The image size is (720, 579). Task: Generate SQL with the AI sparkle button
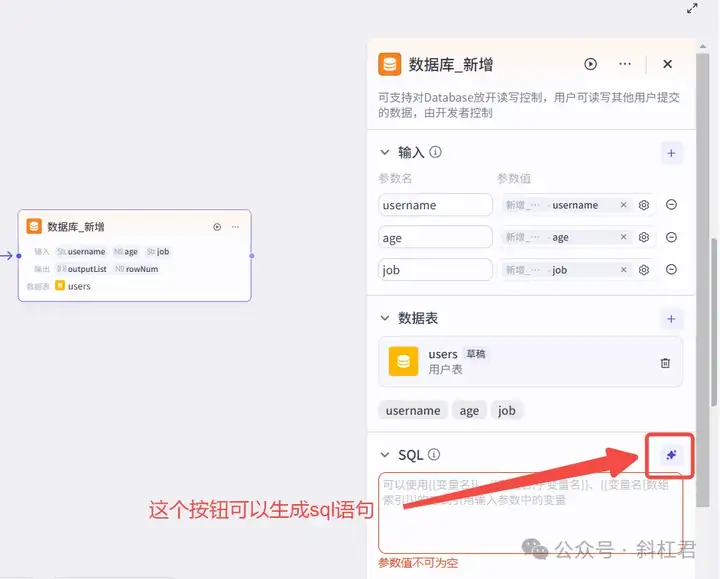click(x=671, y=455)
